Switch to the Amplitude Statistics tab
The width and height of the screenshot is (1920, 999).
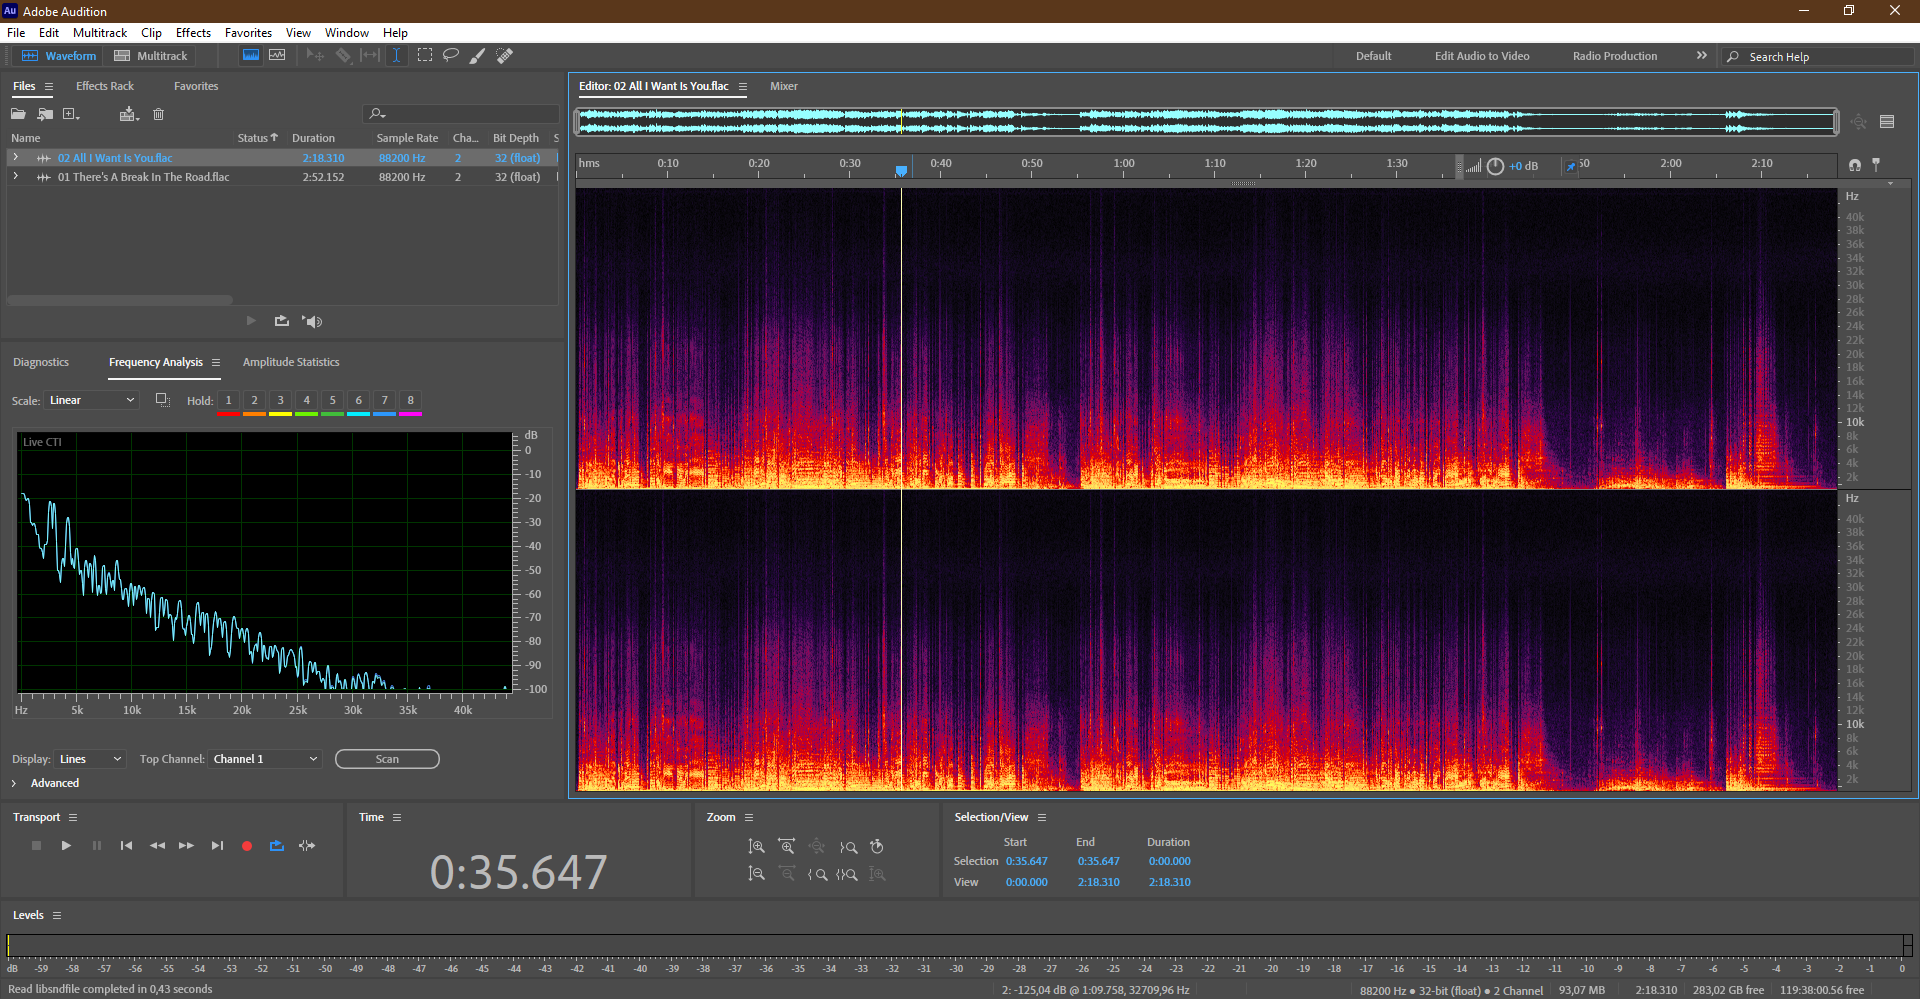coord(291,362)
